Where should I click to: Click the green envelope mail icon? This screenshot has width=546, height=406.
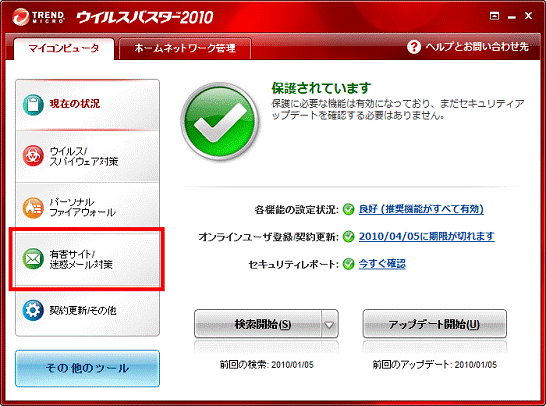click(x=33, y=258)
